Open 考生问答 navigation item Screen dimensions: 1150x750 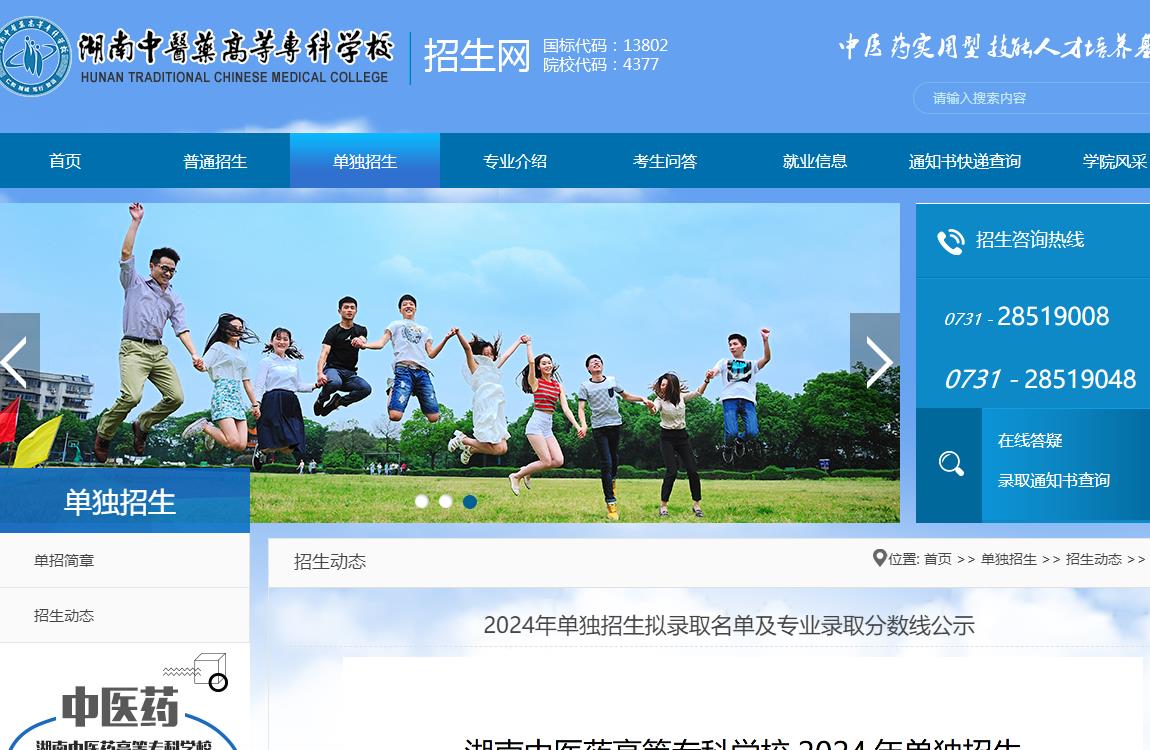(664, 161)
